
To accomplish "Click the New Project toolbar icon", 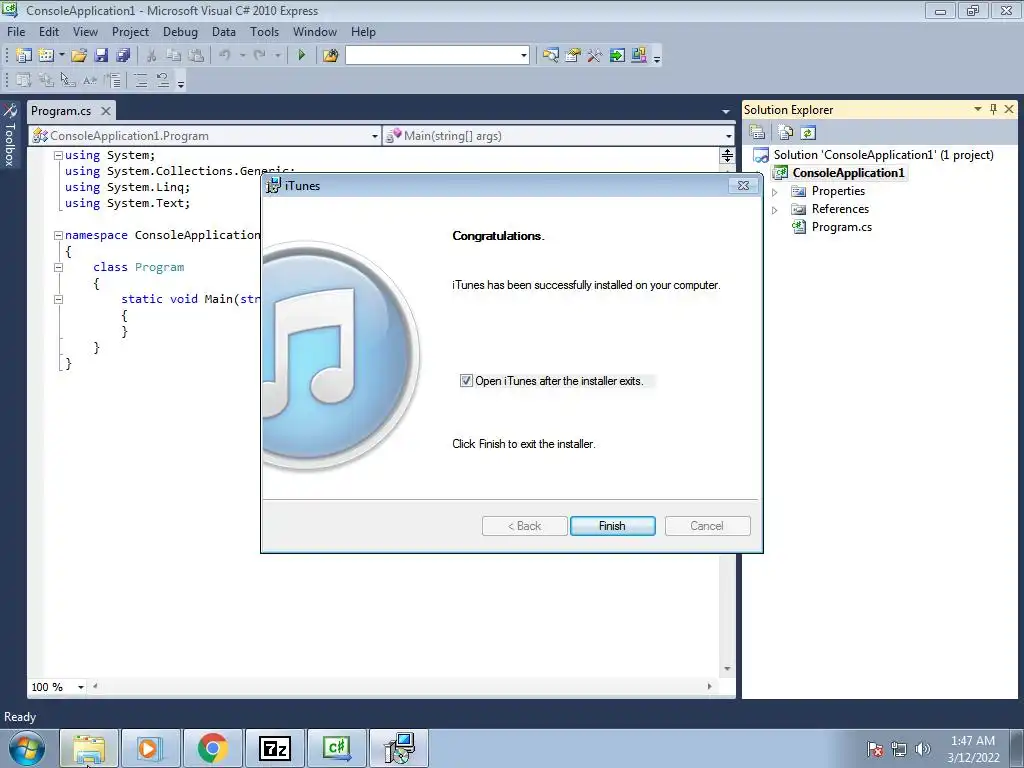I will [x=24, y=56].
